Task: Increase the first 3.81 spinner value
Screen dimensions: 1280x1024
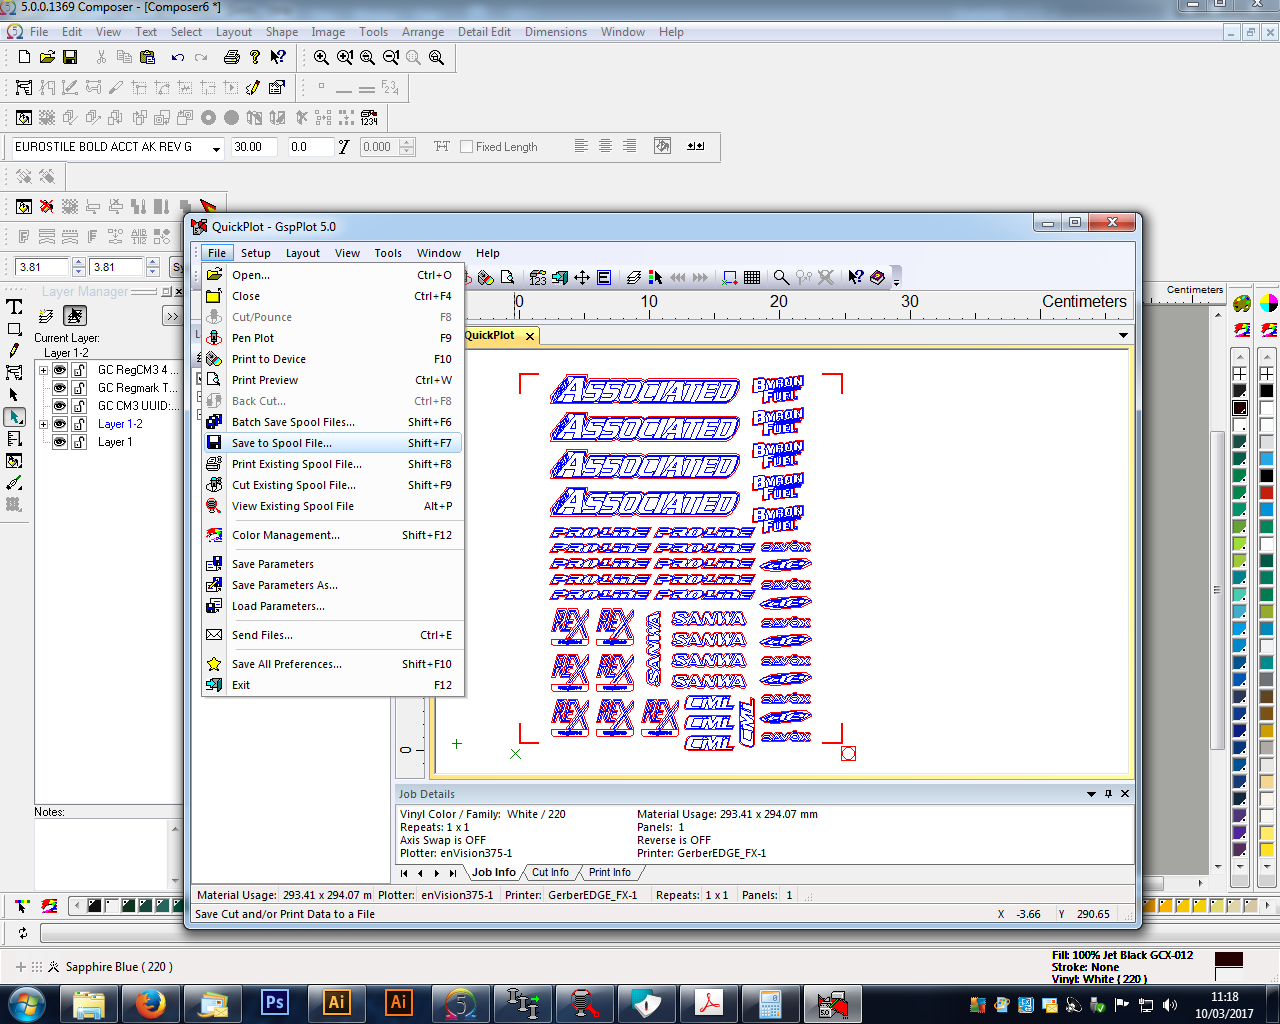Action: [79, 262]
